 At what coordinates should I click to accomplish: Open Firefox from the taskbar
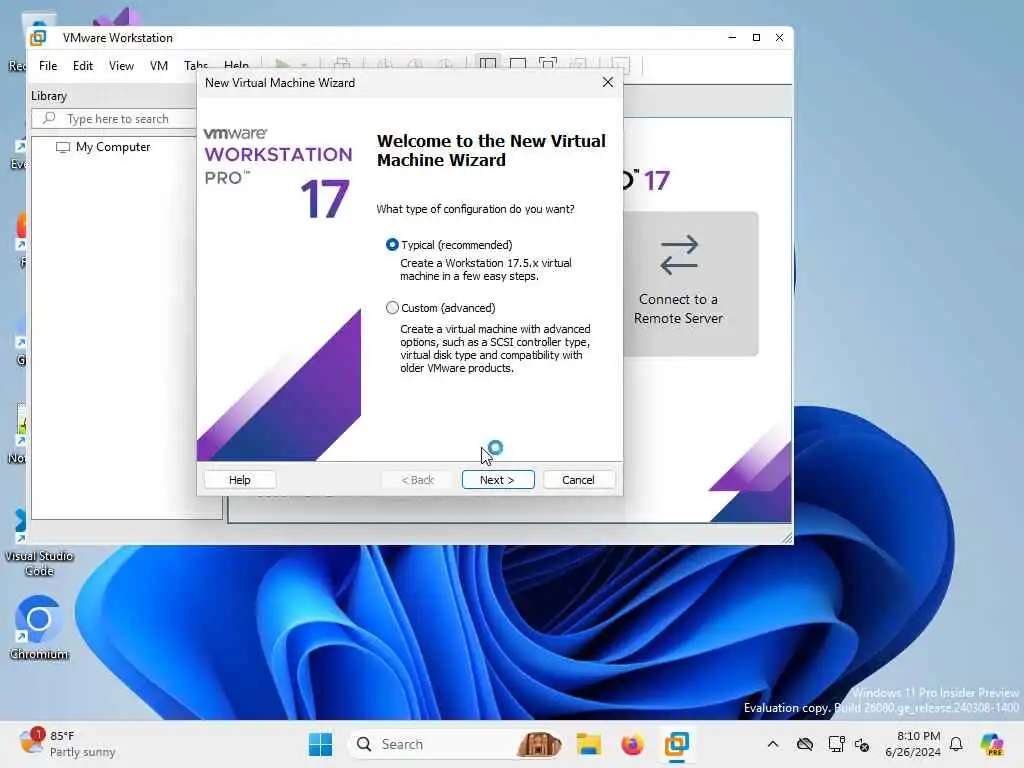tap(632, 744)
